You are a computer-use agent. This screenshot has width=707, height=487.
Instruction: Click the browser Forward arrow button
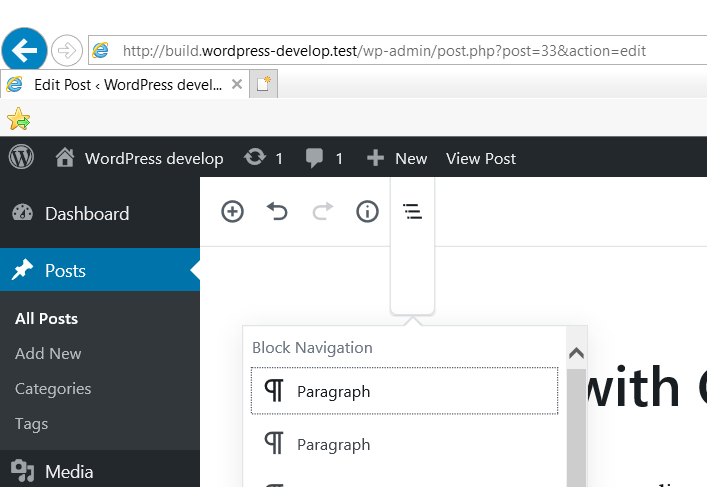point(67,51)
